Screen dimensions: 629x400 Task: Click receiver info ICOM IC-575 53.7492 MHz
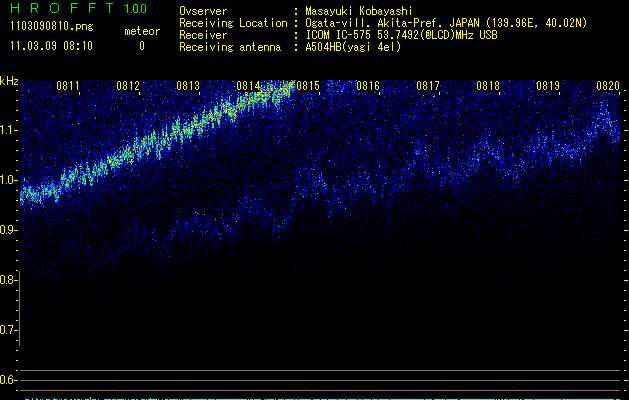coord(401,35)
